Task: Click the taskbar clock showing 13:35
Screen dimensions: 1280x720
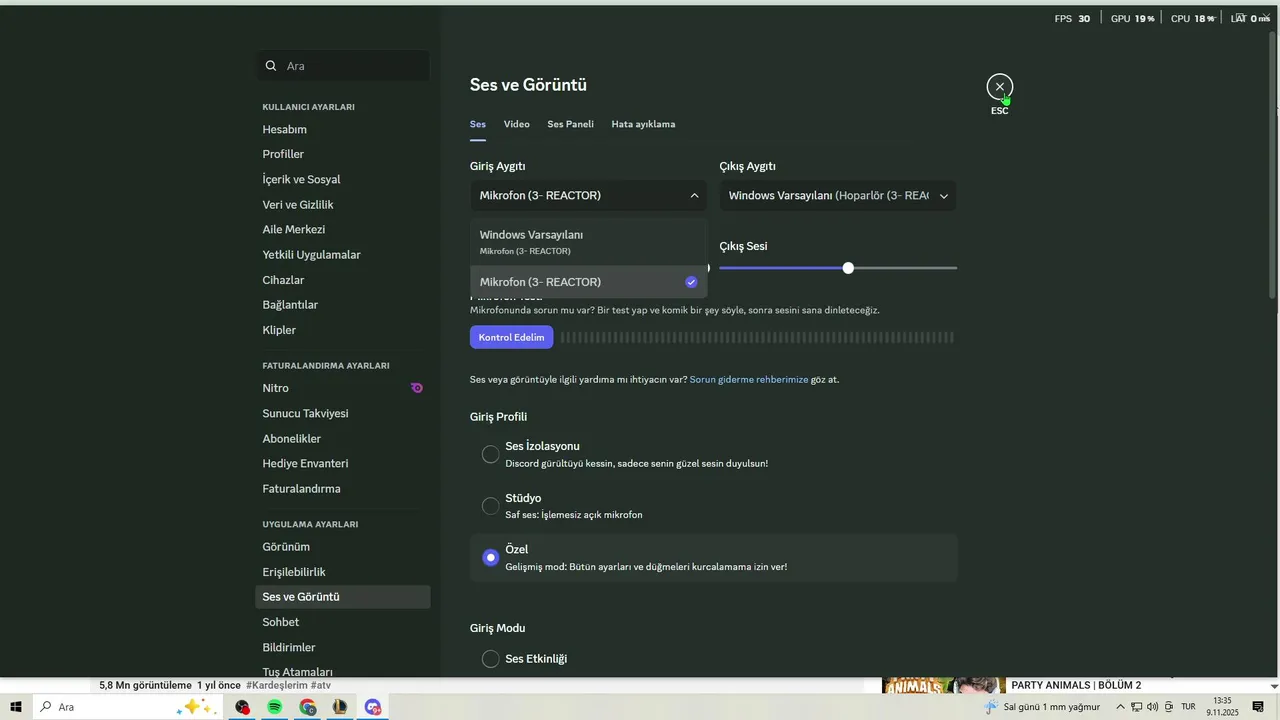Action: tap(1222, 707)
